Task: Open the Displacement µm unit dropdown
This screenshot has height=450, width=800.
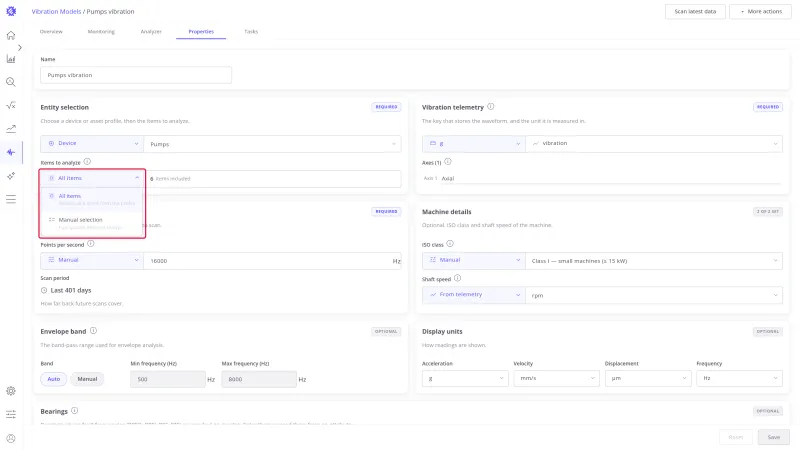Action: click(648, 378)
